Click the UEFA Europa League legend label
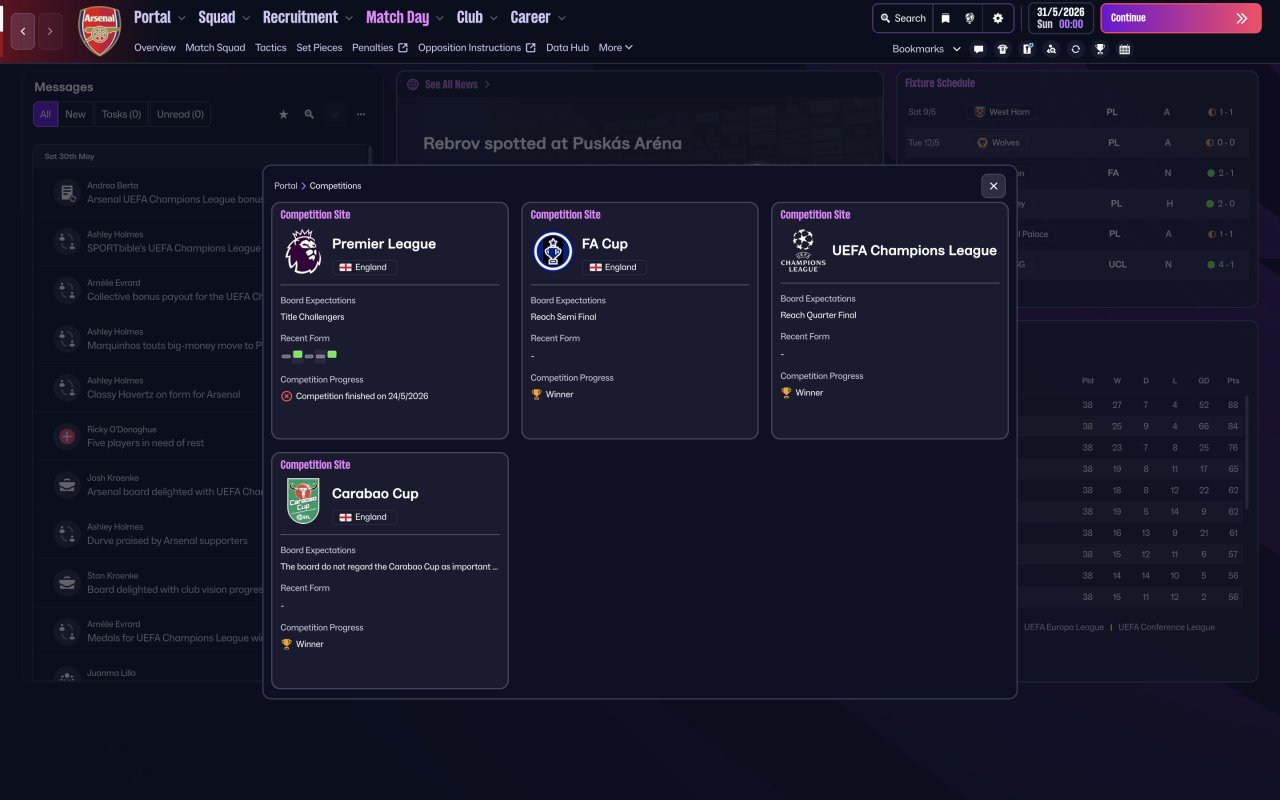 coord(1064,627)
